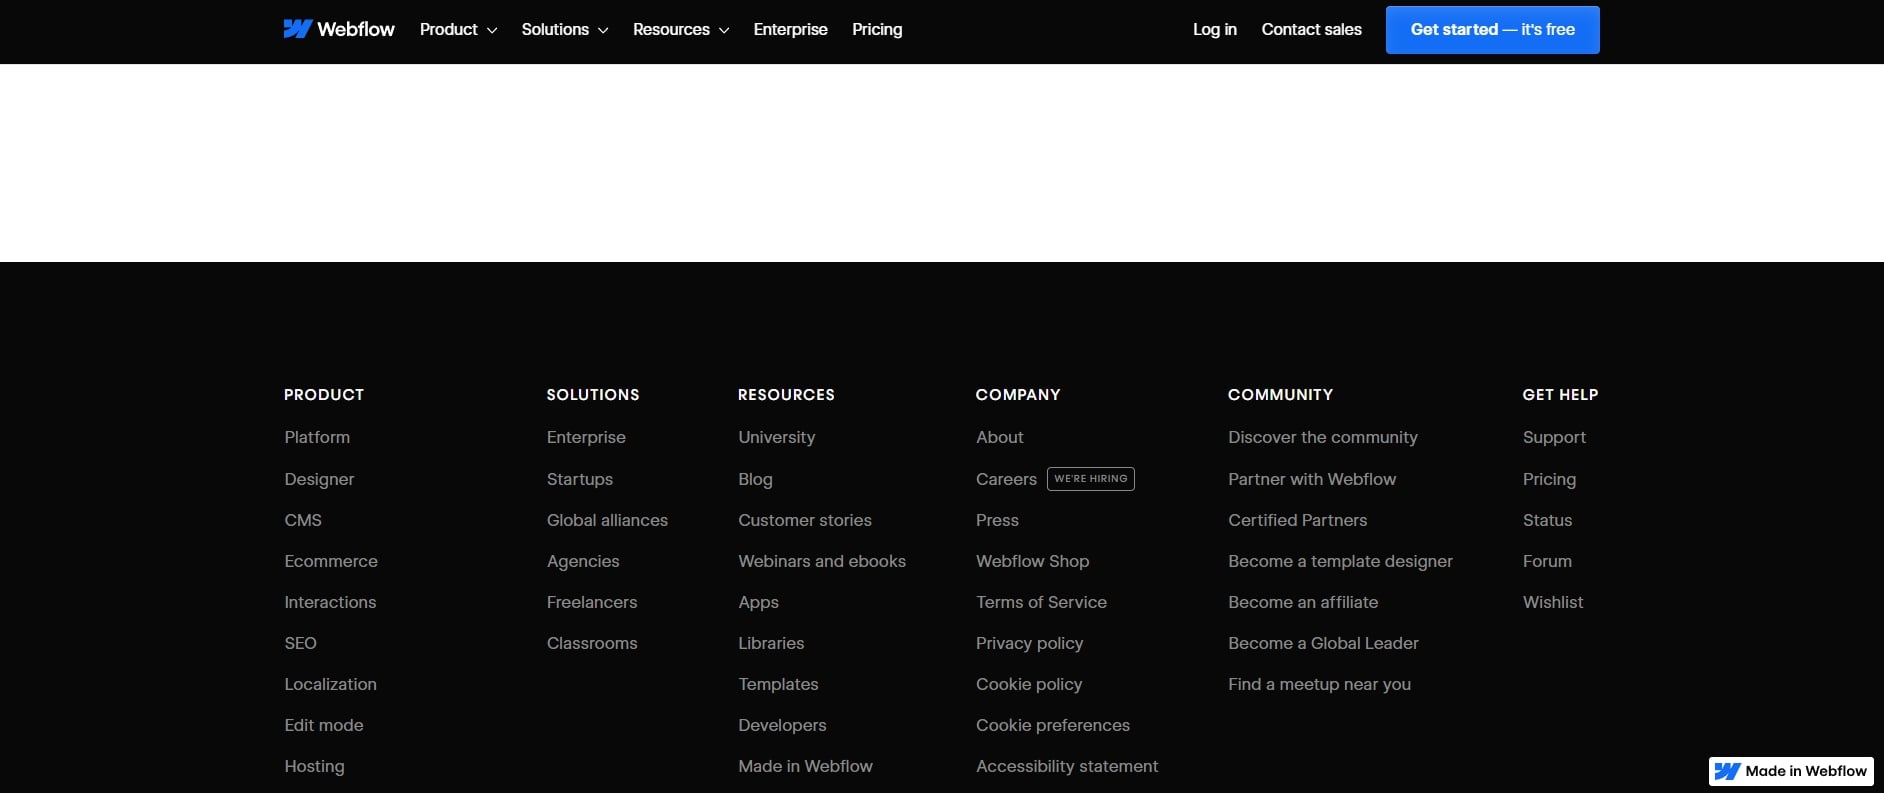Open Become an affiliate link
This screenshot has height=793, width=1884.
(x=1303, y=602)
